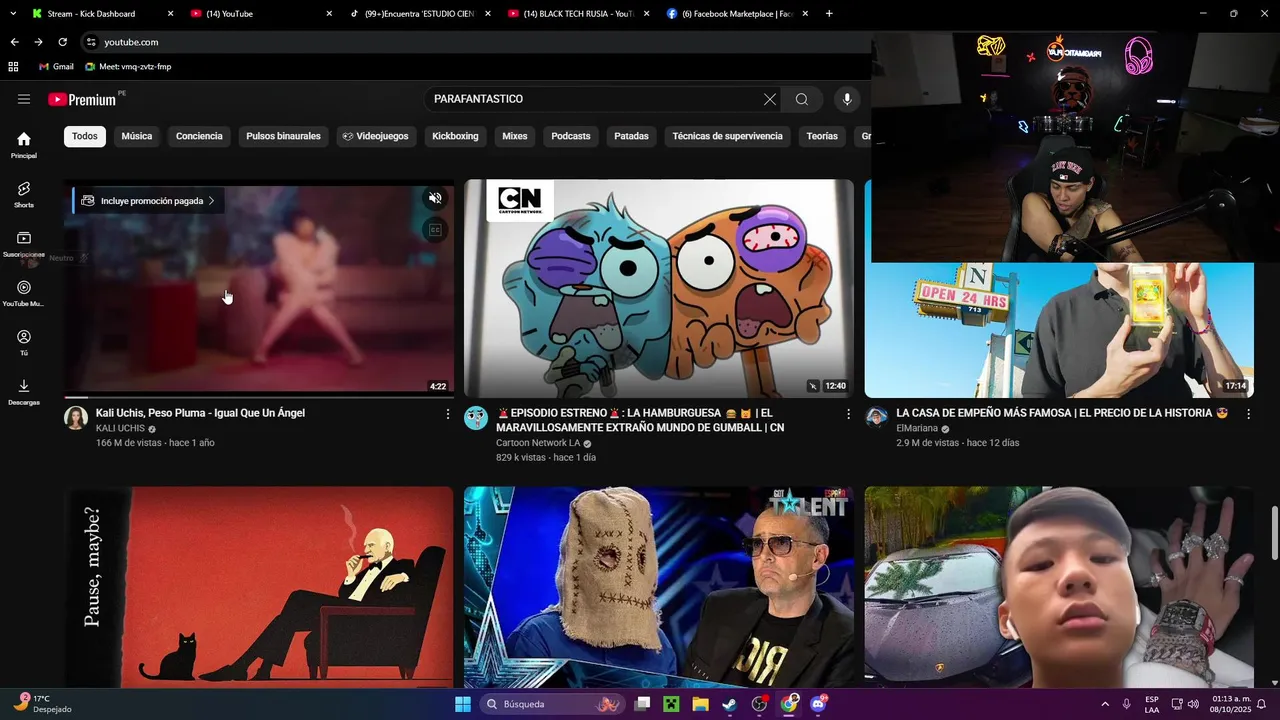1280x720 pixels.
Task: Filter by Conciencia chip
Action: pos(199,136)
